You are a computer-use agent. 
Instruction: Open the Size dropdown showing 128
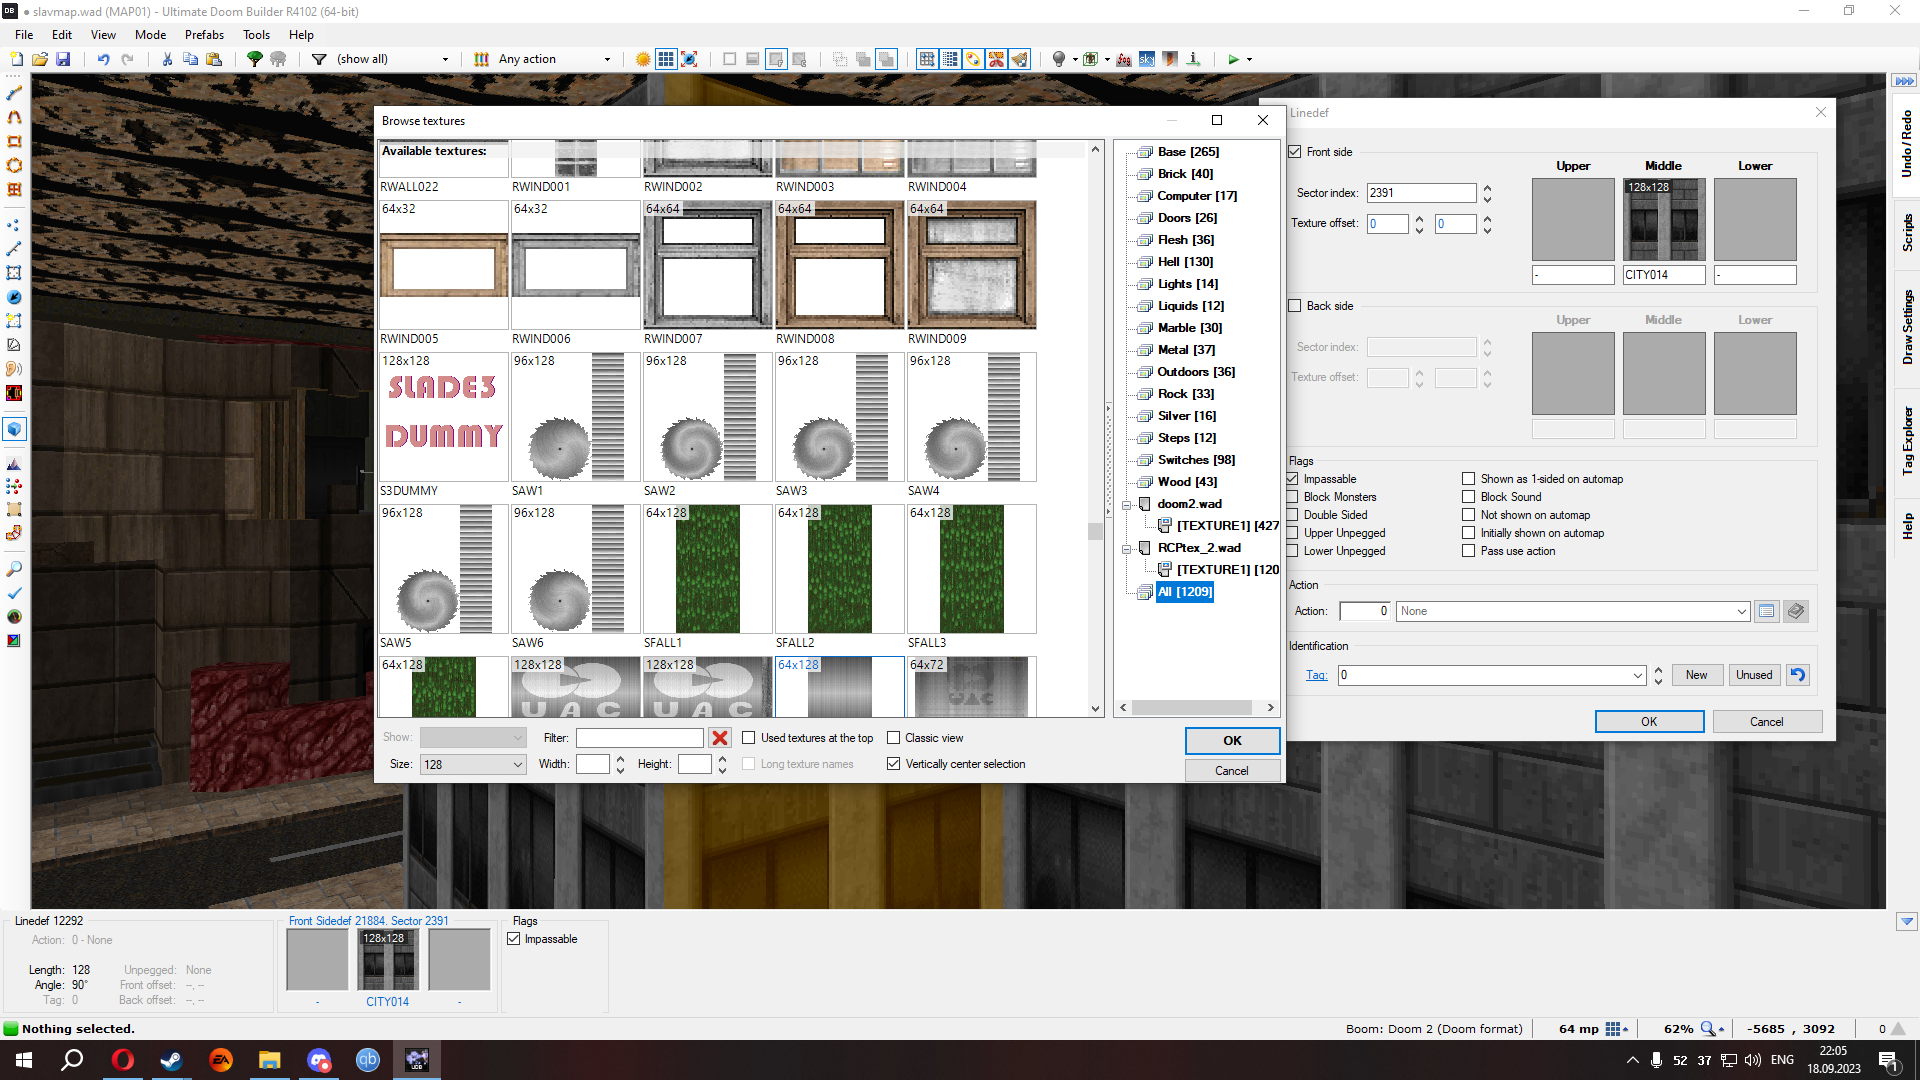(x=472, y=764)
